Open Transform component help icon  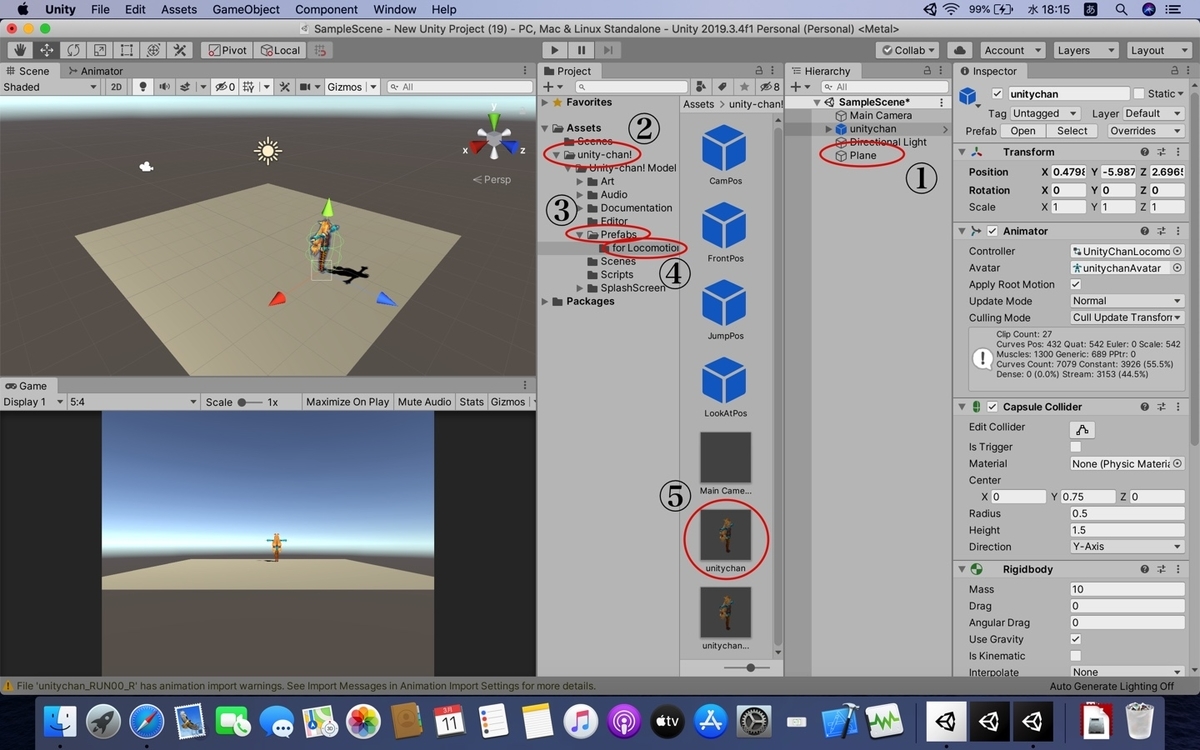click(1146, 152)
